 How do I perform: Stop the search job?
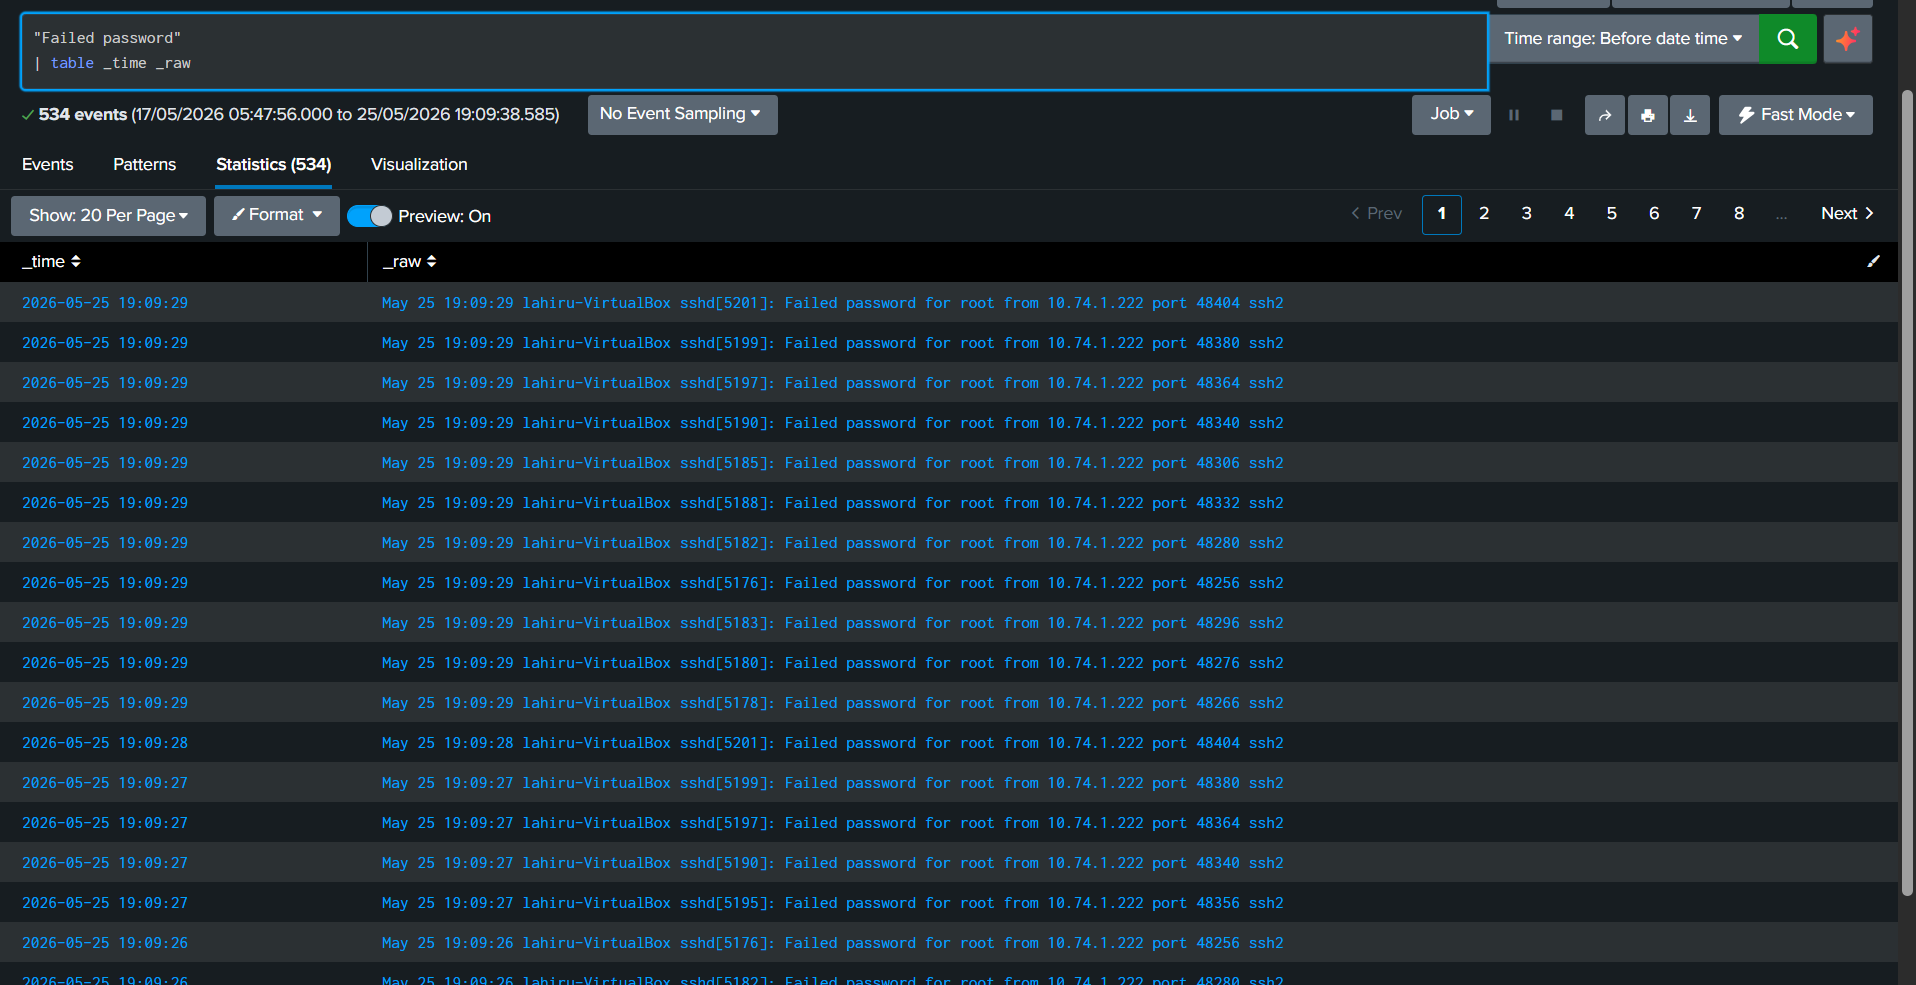tap(1556, 115)
